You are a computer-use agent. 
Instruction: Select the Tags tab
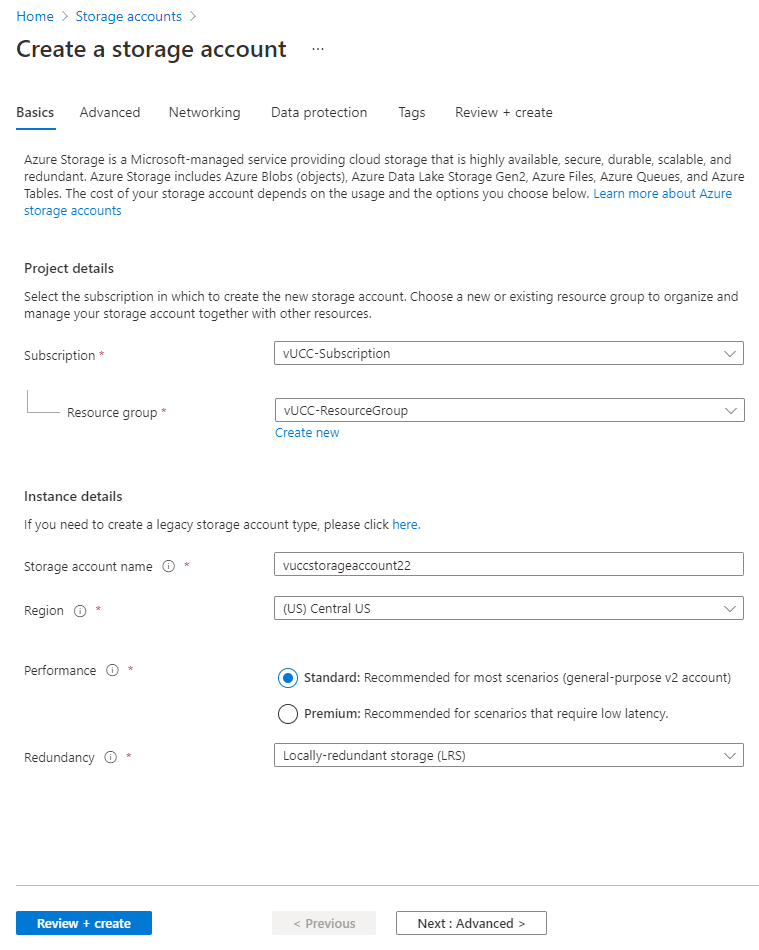[x=411, y=112]
